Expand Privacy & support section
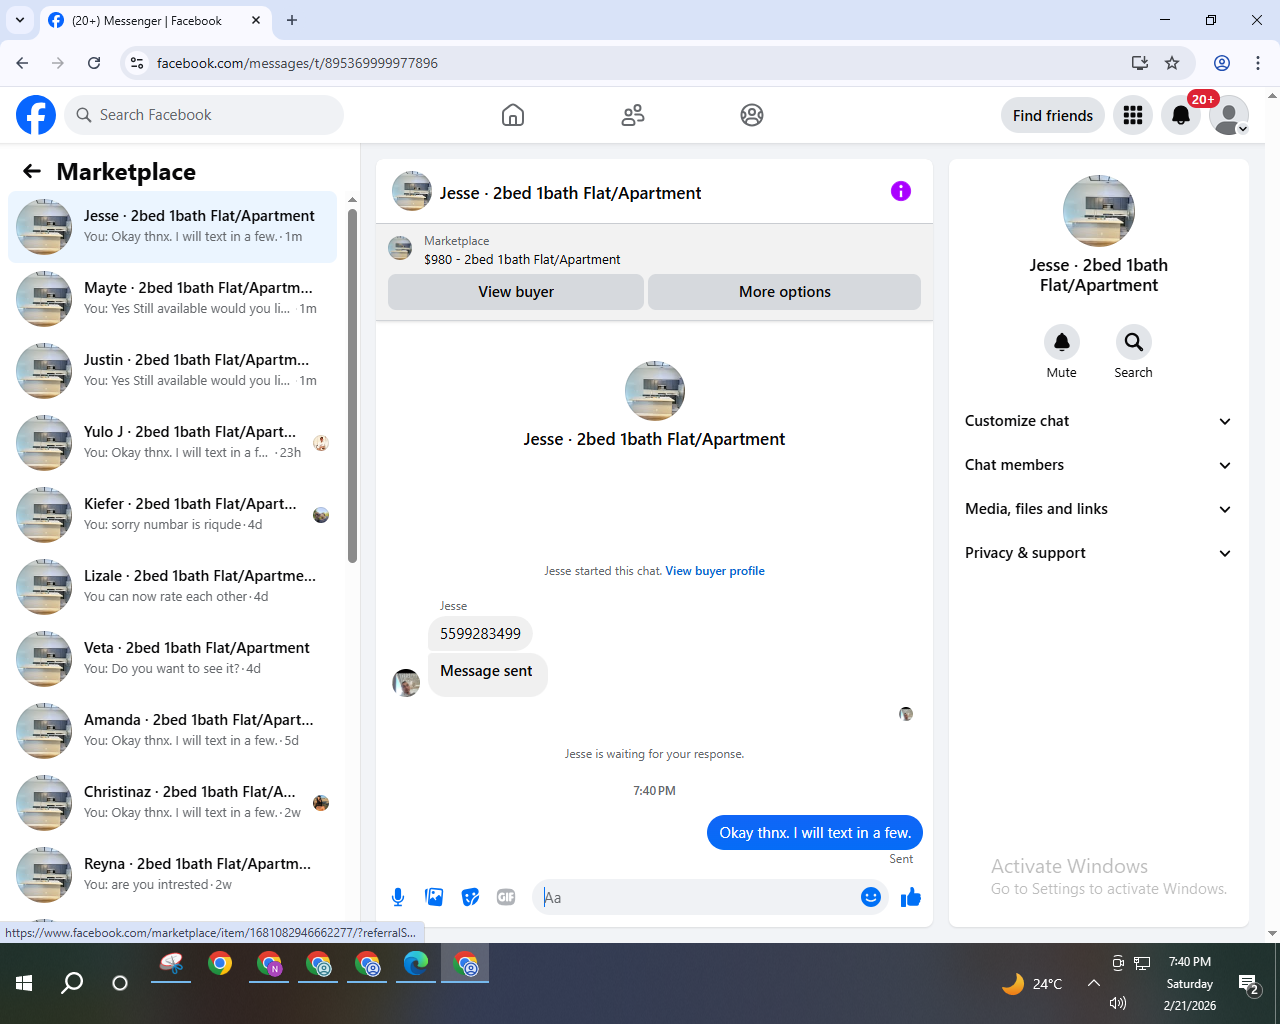Image resolution: width=1280 pixels, height=1024 pixels. 1099,553
